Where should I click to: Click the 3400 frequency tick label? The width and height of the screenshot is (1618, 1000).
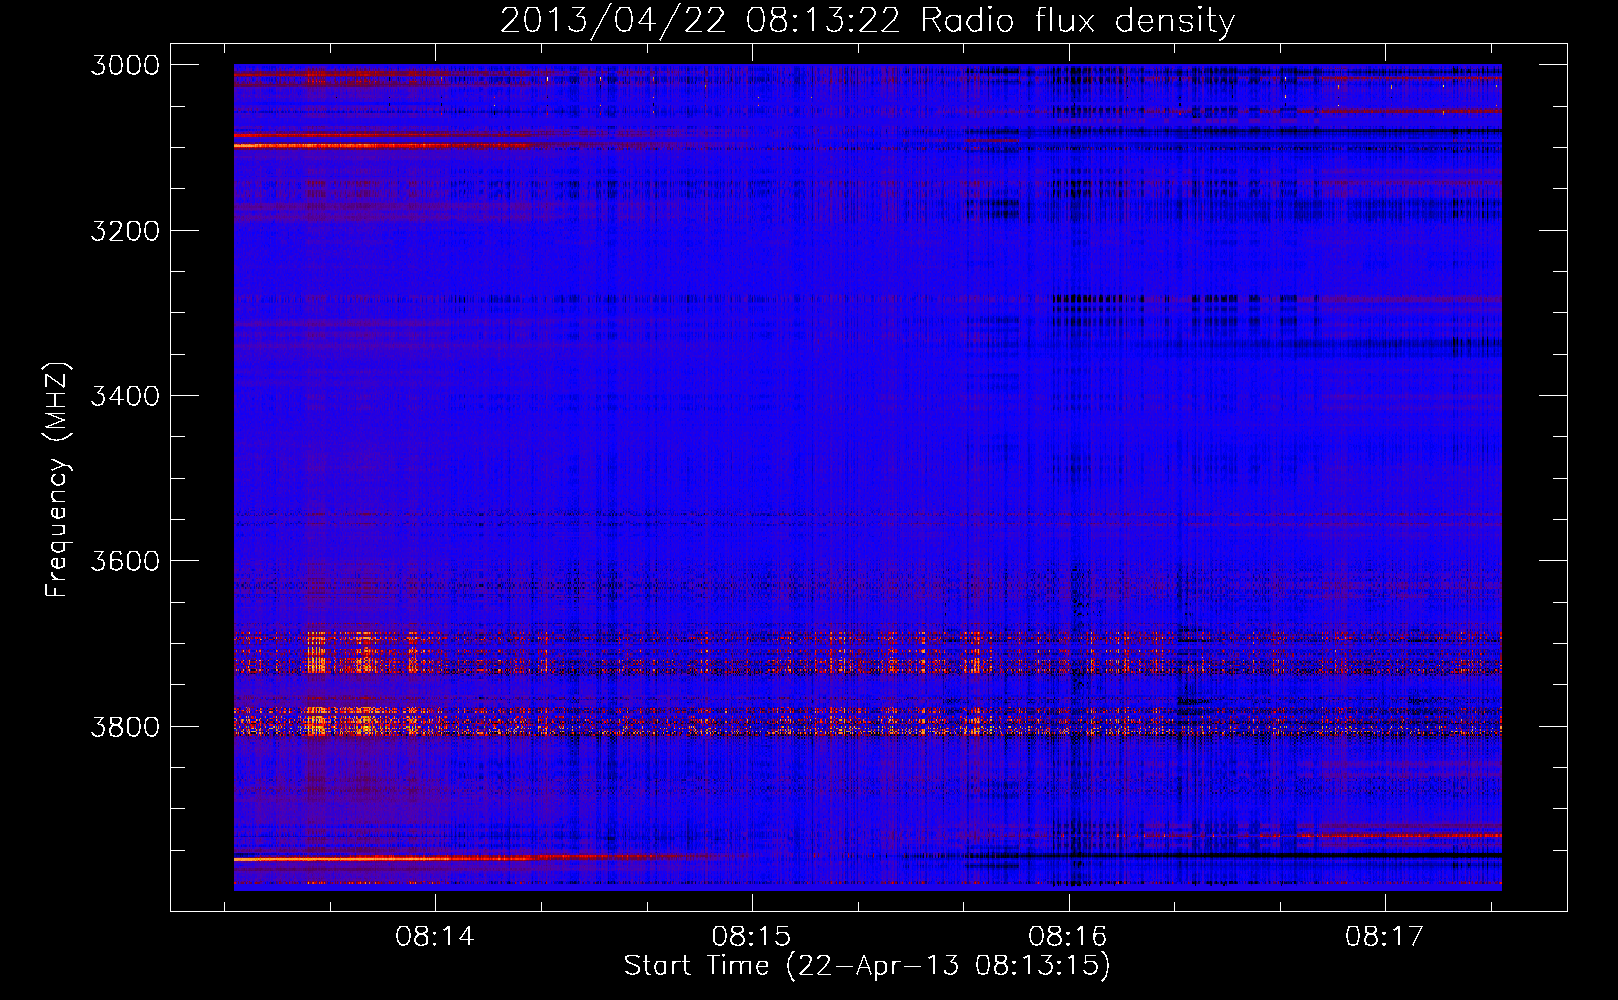point(125,396)
